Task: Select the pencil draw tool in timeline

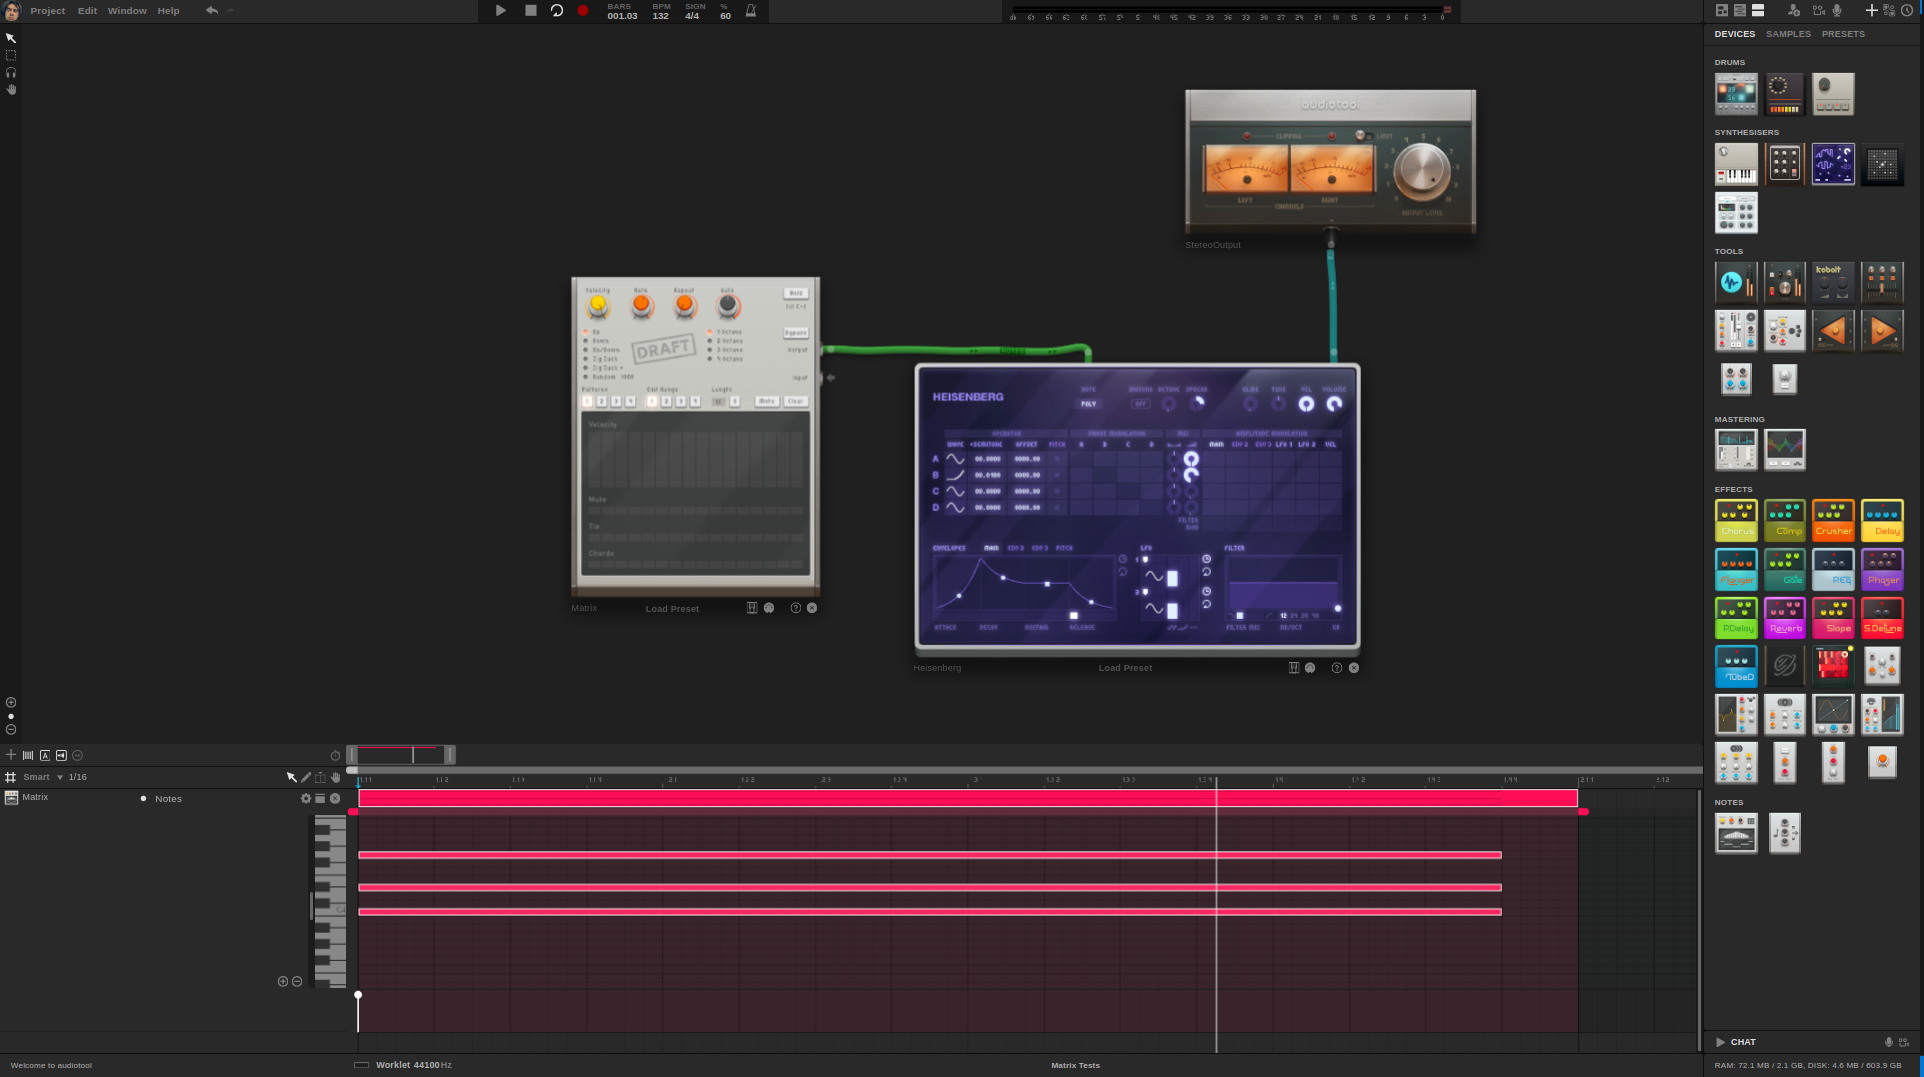Action: point(306,777)
